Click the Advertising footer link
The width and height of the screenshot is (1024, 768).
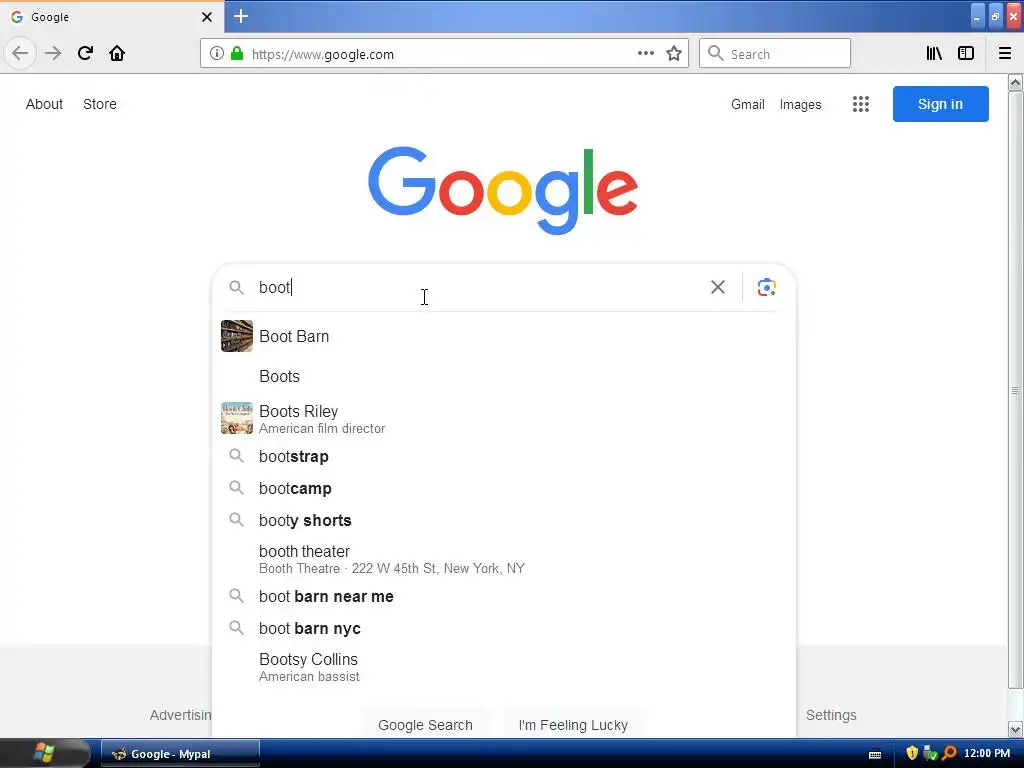[x=181, y=715]
